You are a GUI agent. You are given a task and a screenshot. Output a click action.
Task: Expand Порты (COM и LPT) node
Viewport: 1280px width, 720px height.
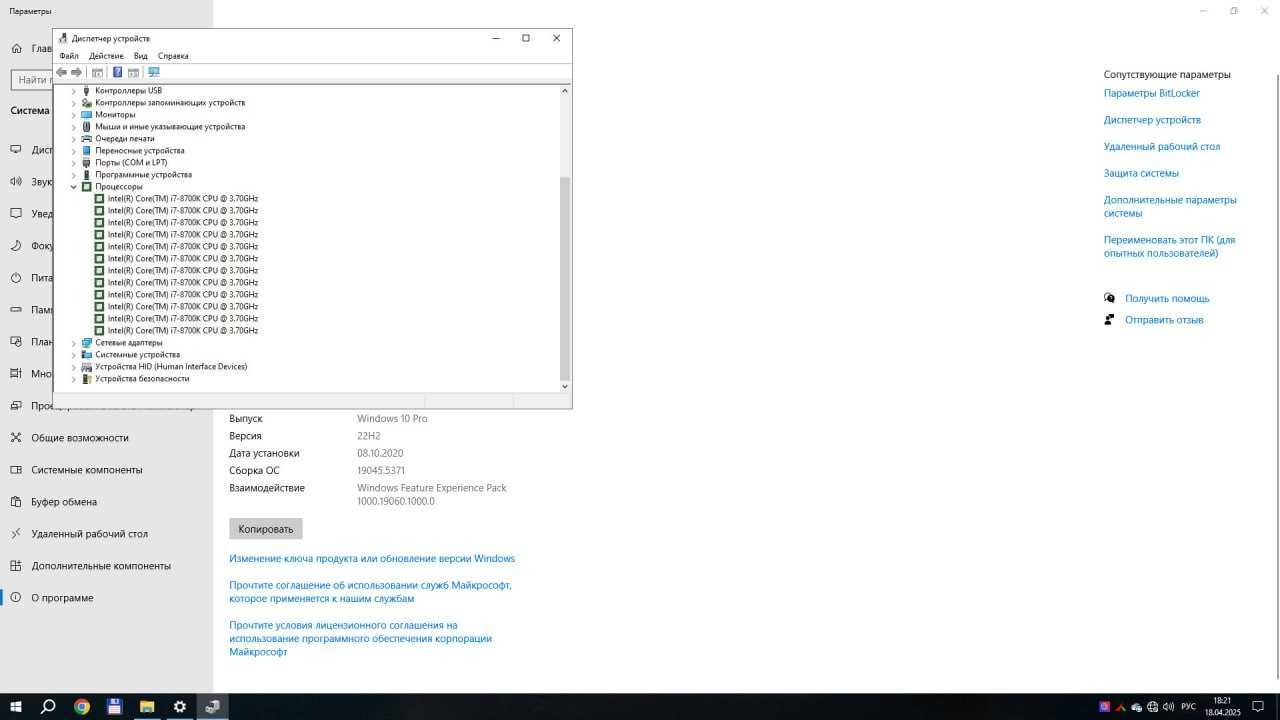click(x=74, y=163)
